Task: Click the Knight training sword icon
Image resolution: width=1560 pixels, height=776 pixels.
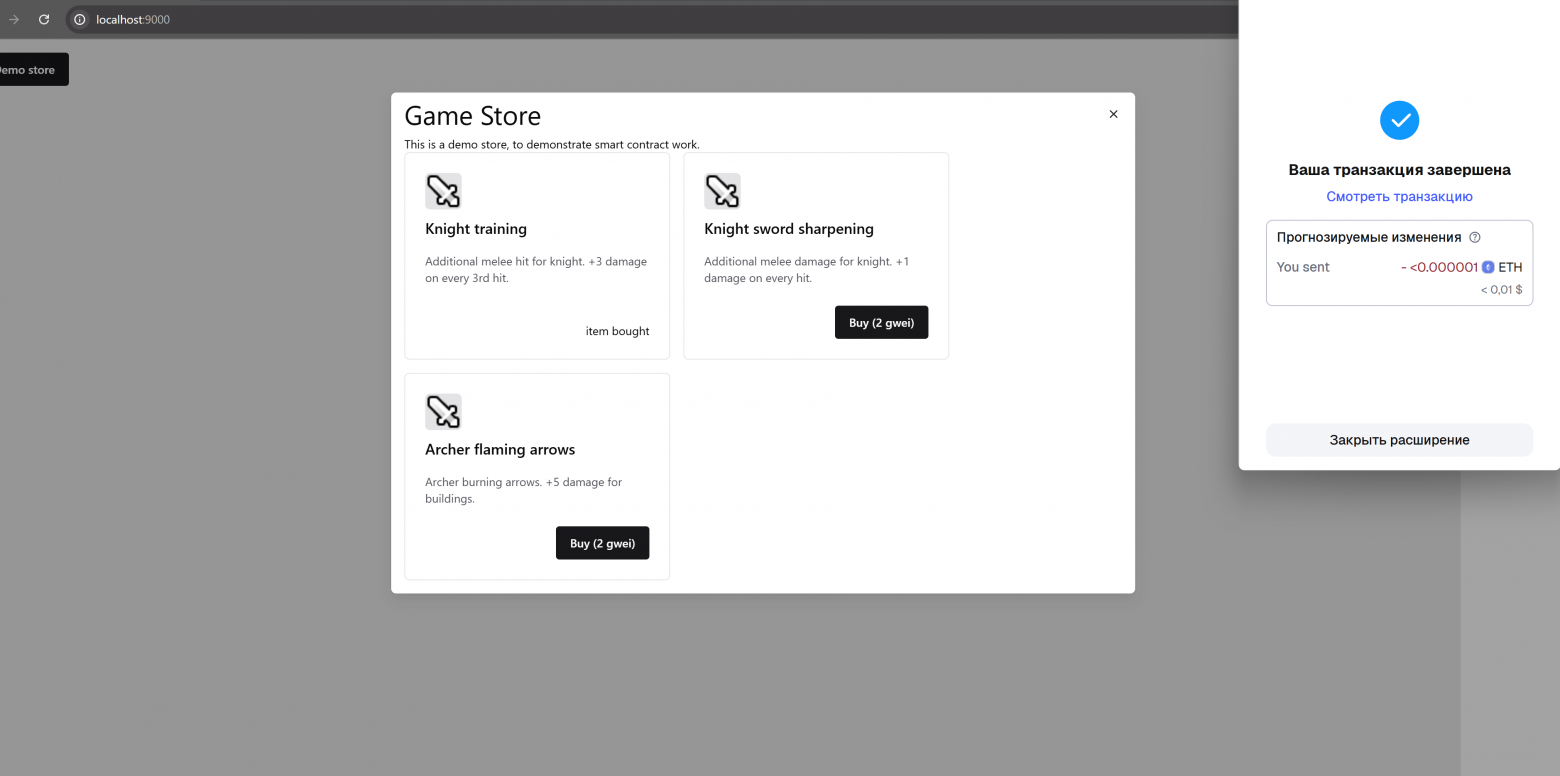Action: click(443, 191)
